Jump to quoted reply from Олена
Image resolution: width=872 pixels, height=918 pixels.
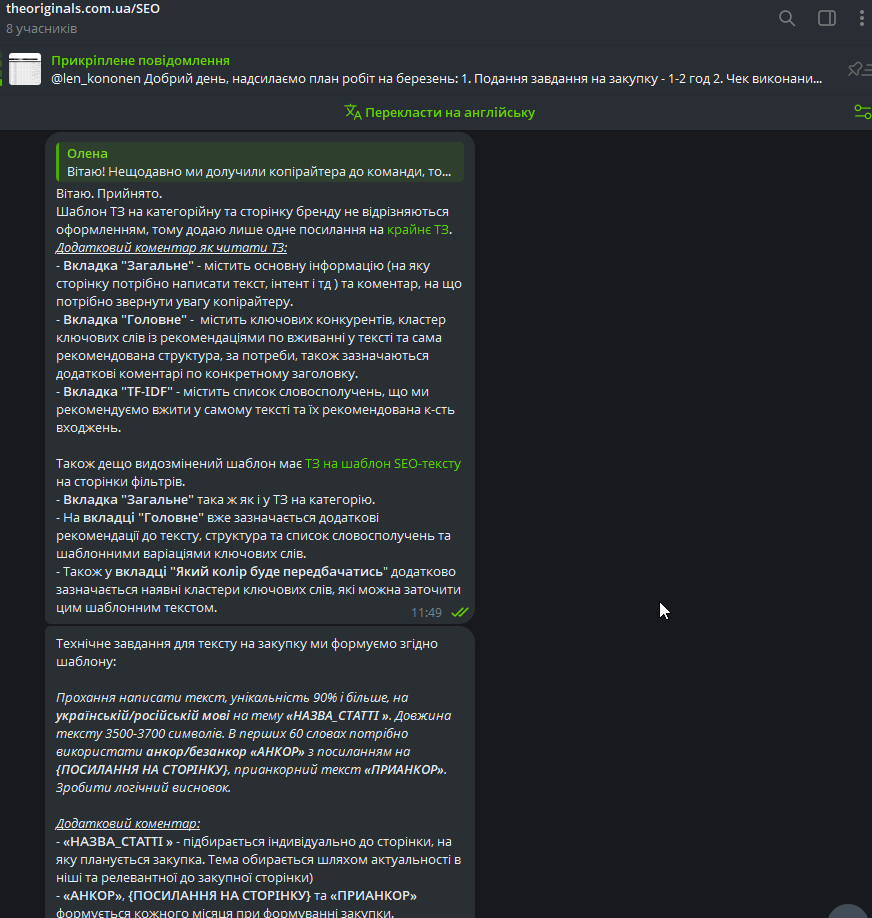[260, 162]
